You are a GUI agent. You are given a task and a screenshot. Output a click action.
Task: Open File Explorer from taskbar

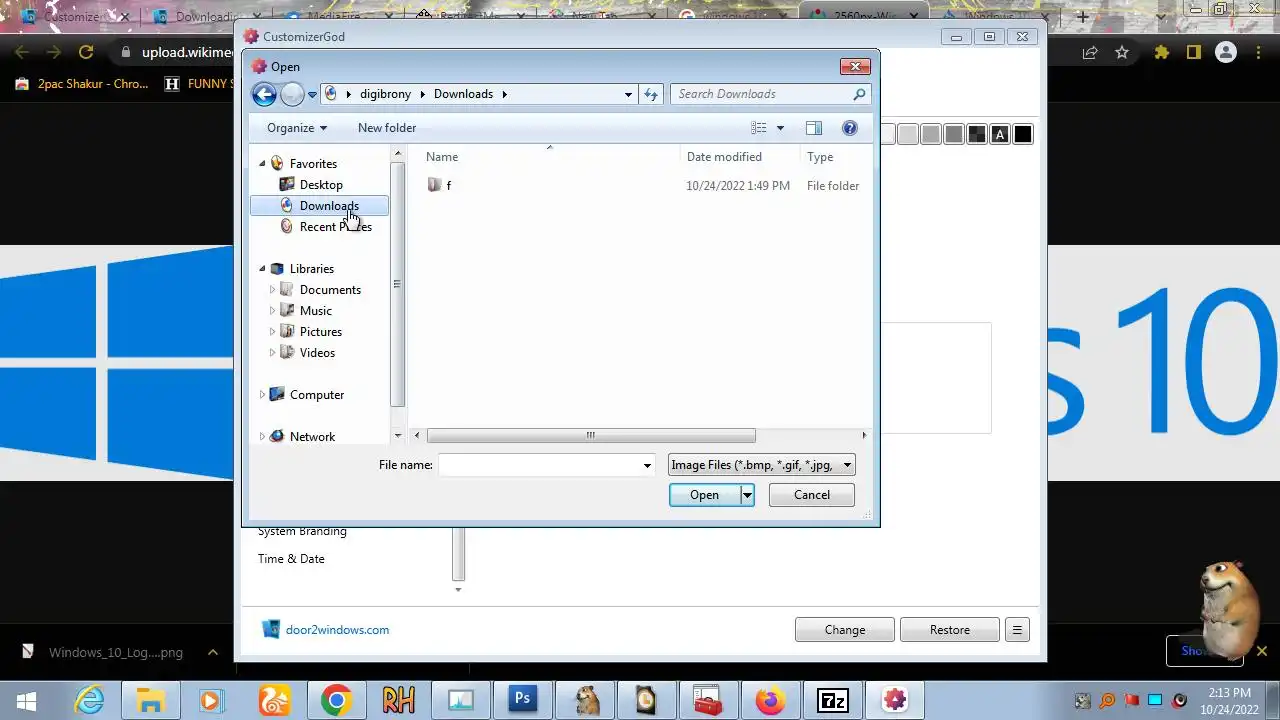pos(150,700)
